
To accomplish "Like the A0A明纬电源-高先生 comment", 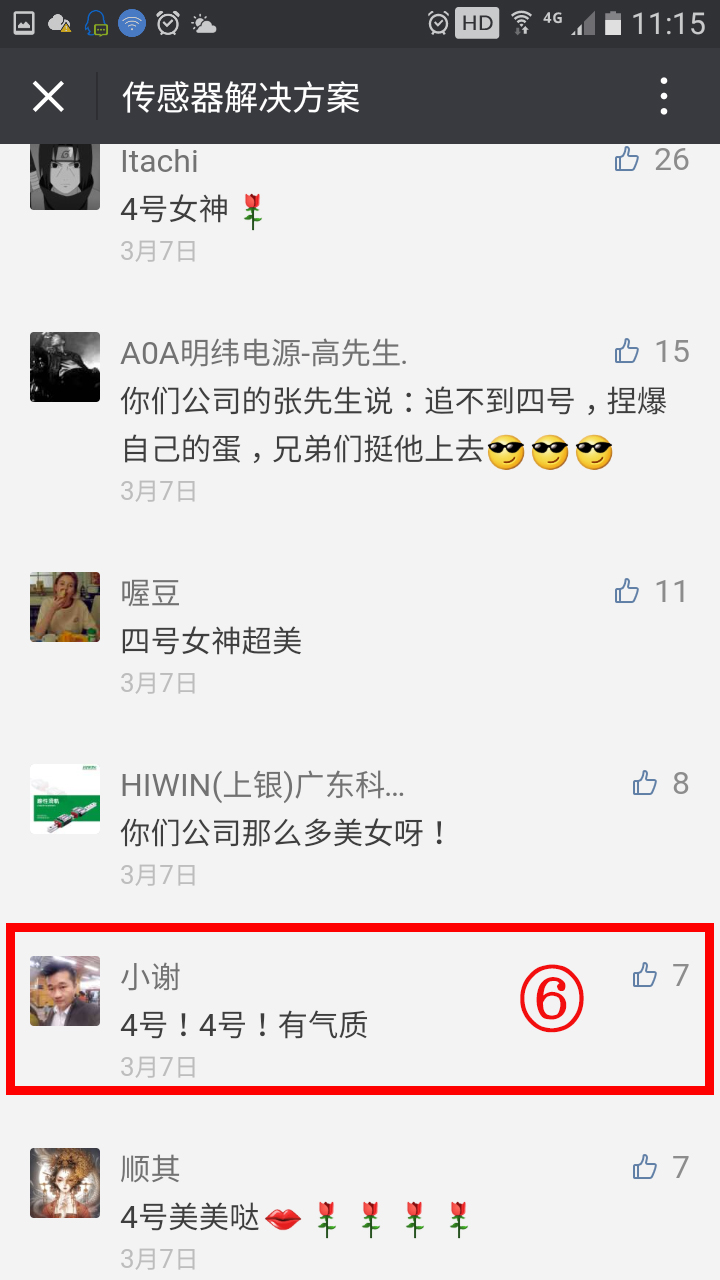I will click(x=627, y=351).
